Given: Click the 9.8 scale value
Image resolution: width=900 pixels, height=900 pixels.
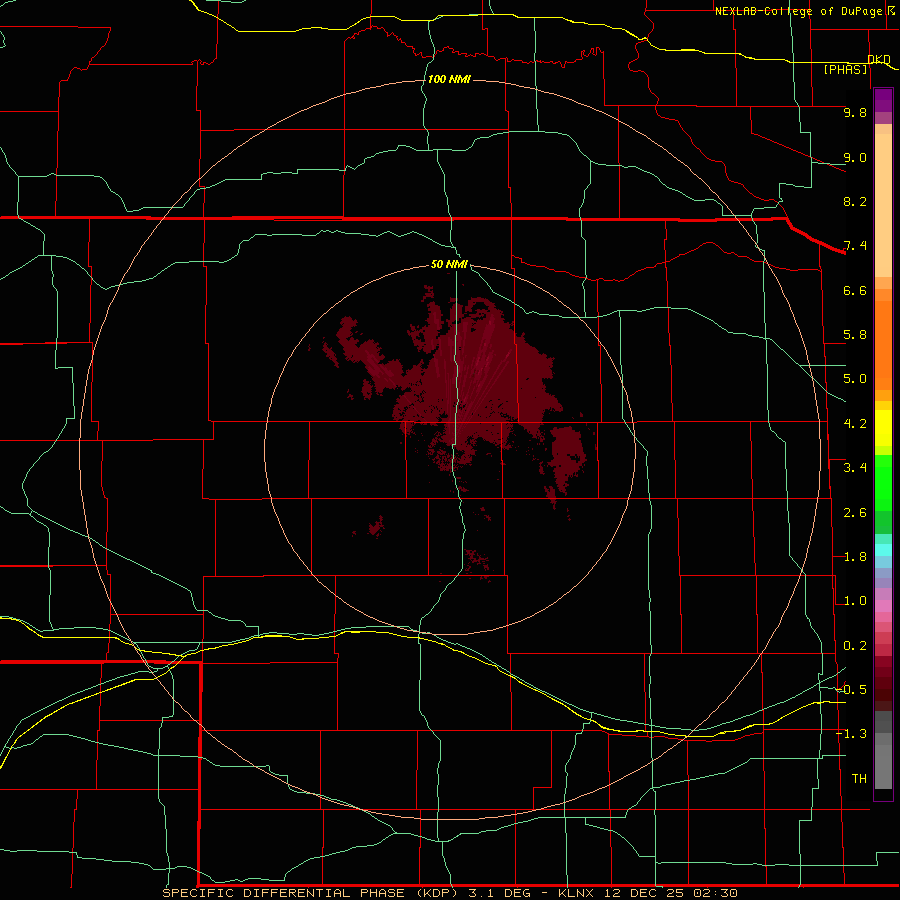Looking at the screenshot, I should coord(855,112).
